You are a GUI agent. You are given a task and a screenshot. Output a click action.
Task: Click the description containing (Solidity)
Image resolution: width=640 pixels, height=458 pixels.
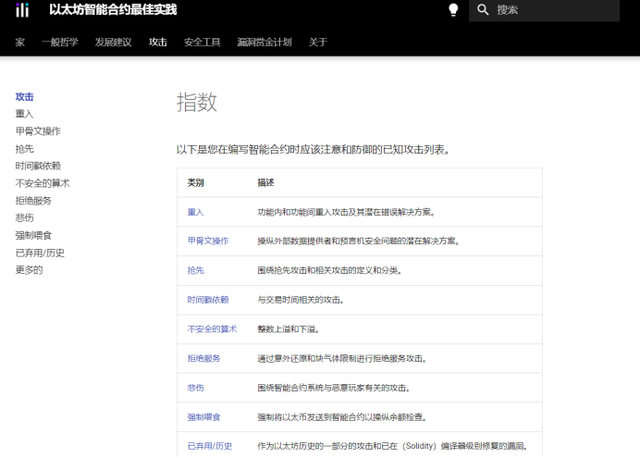click(392, 446)
